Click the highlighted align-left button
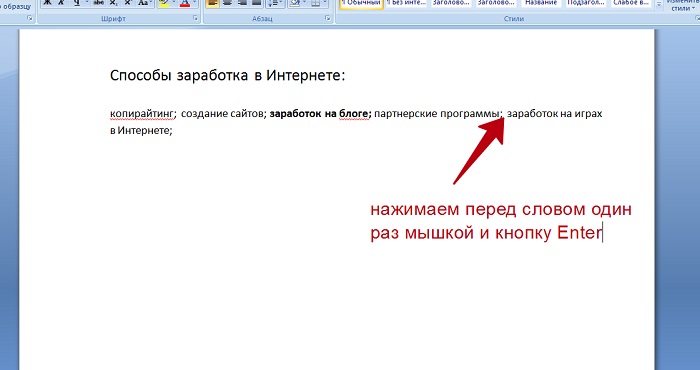This screenshot has width=700, height=370. 212,3
